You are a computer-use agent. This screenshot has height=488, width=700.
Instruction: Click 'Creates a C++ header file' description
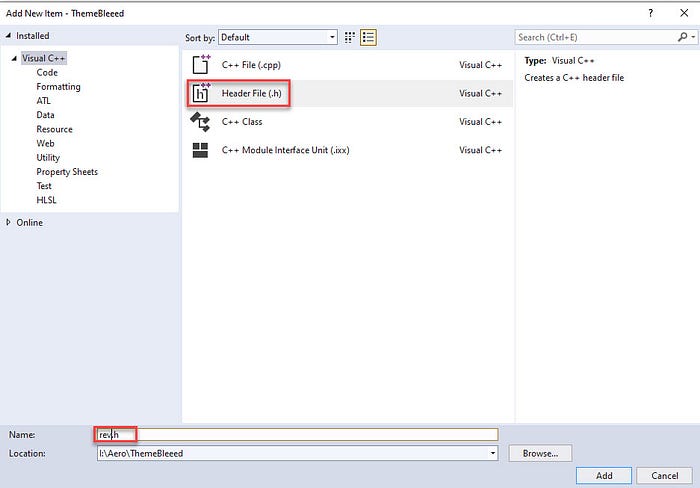pyautogui.click(x=574, y=78)
